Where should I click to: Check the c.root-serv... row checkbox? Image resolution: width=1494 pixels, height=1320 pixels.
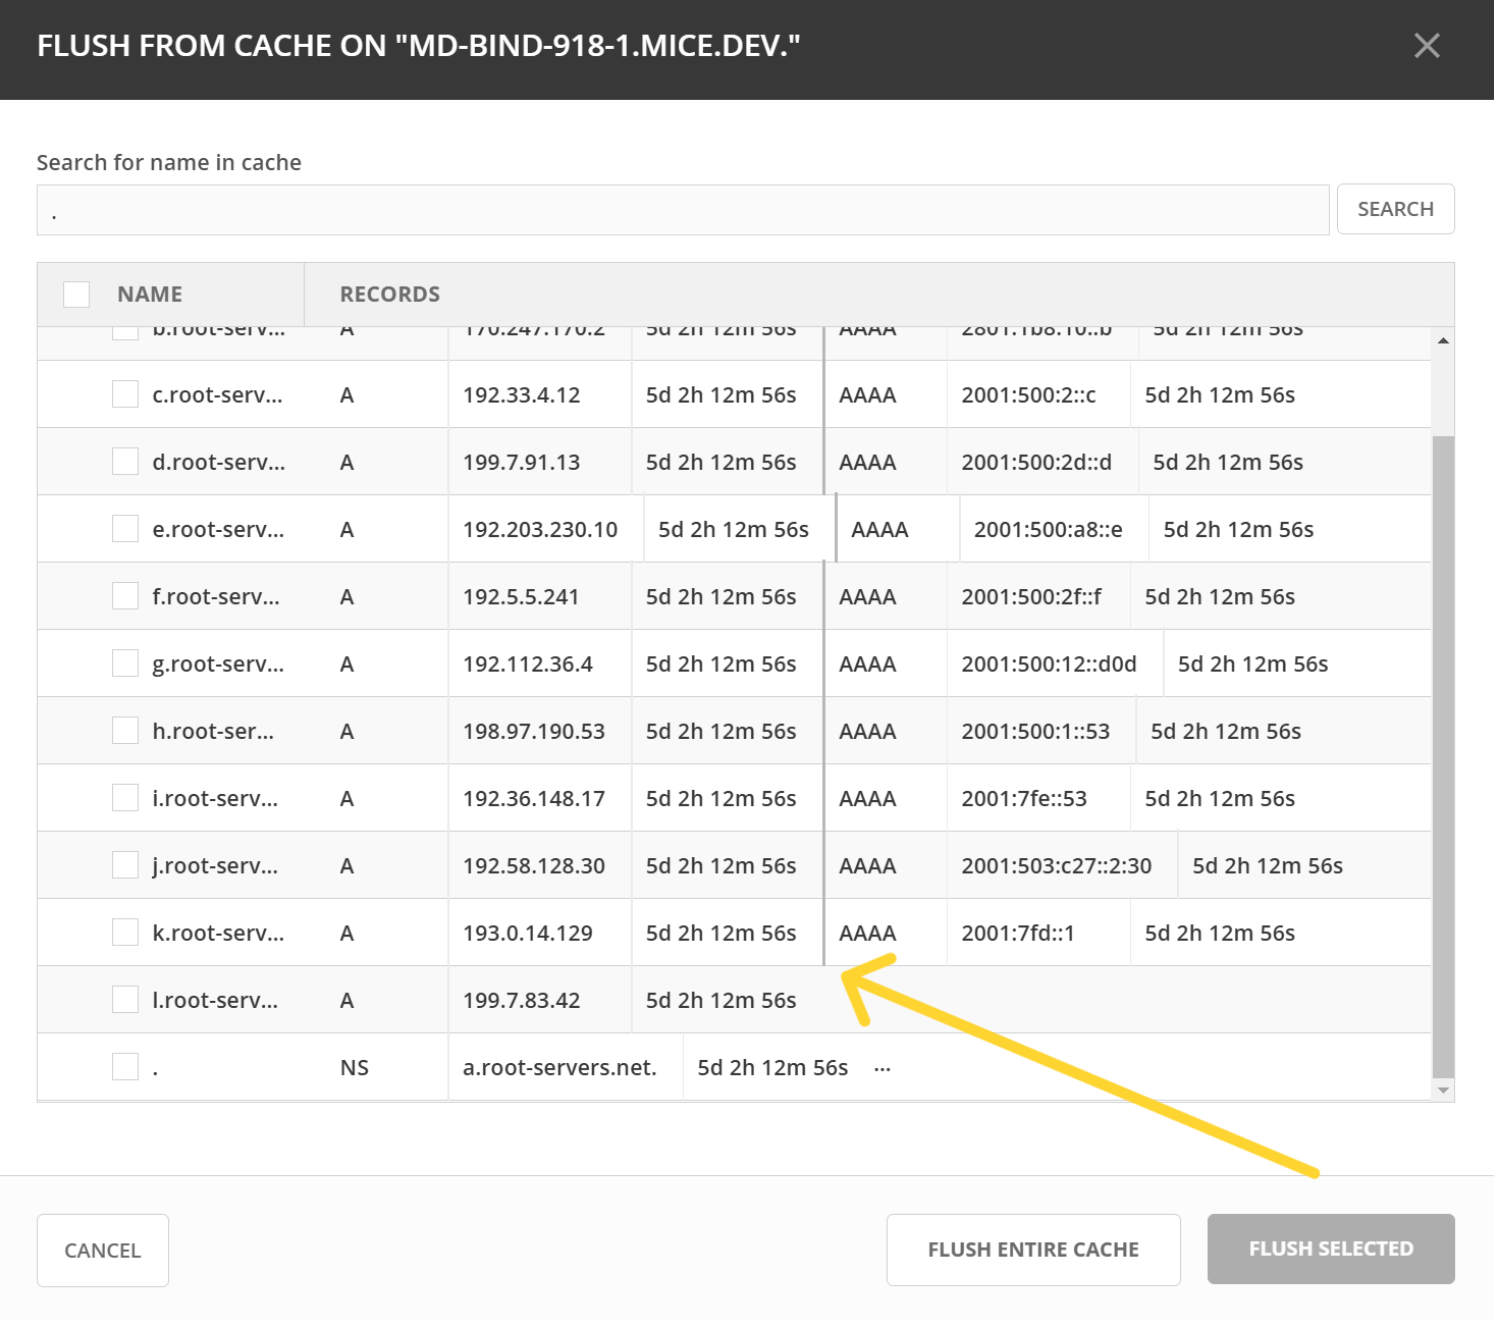[125, 395]
